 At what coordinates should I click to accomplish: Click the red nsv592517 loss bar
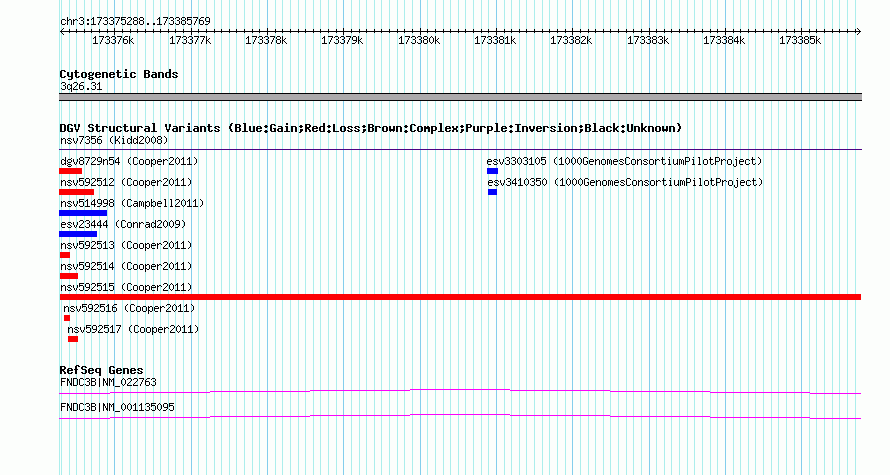tap(73, 339)
